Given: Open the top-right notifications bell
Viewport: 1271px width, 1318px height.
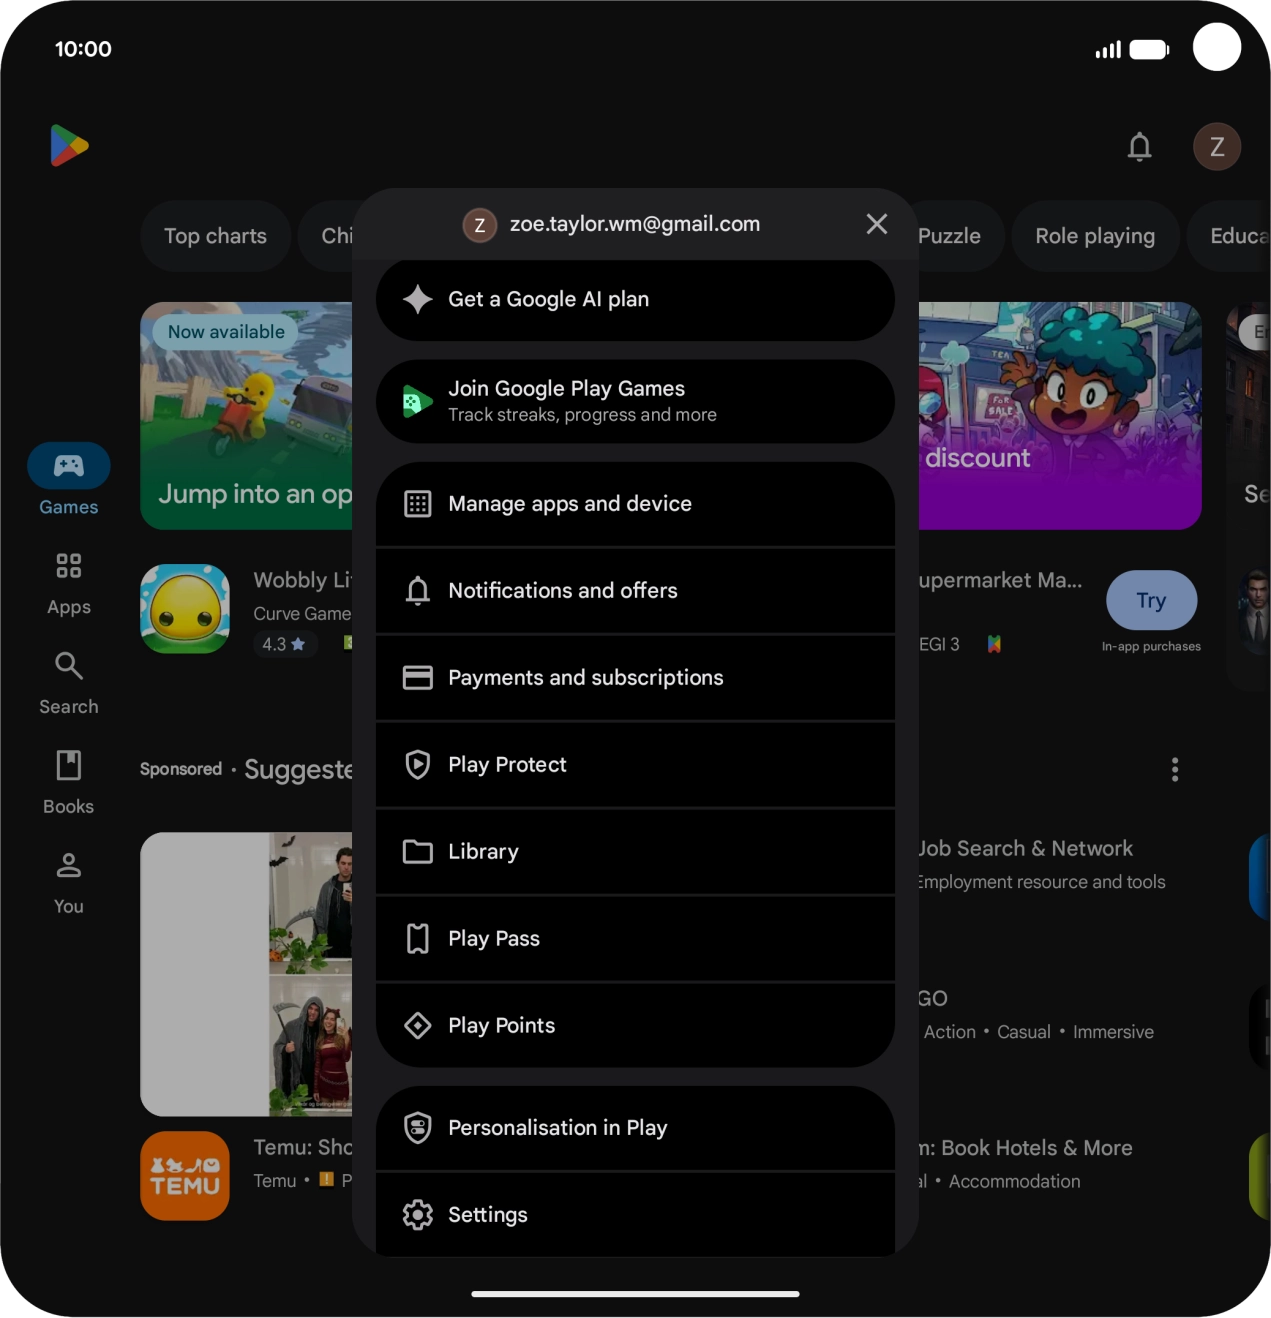Looking at the screenshot, I should (1139, 147).
